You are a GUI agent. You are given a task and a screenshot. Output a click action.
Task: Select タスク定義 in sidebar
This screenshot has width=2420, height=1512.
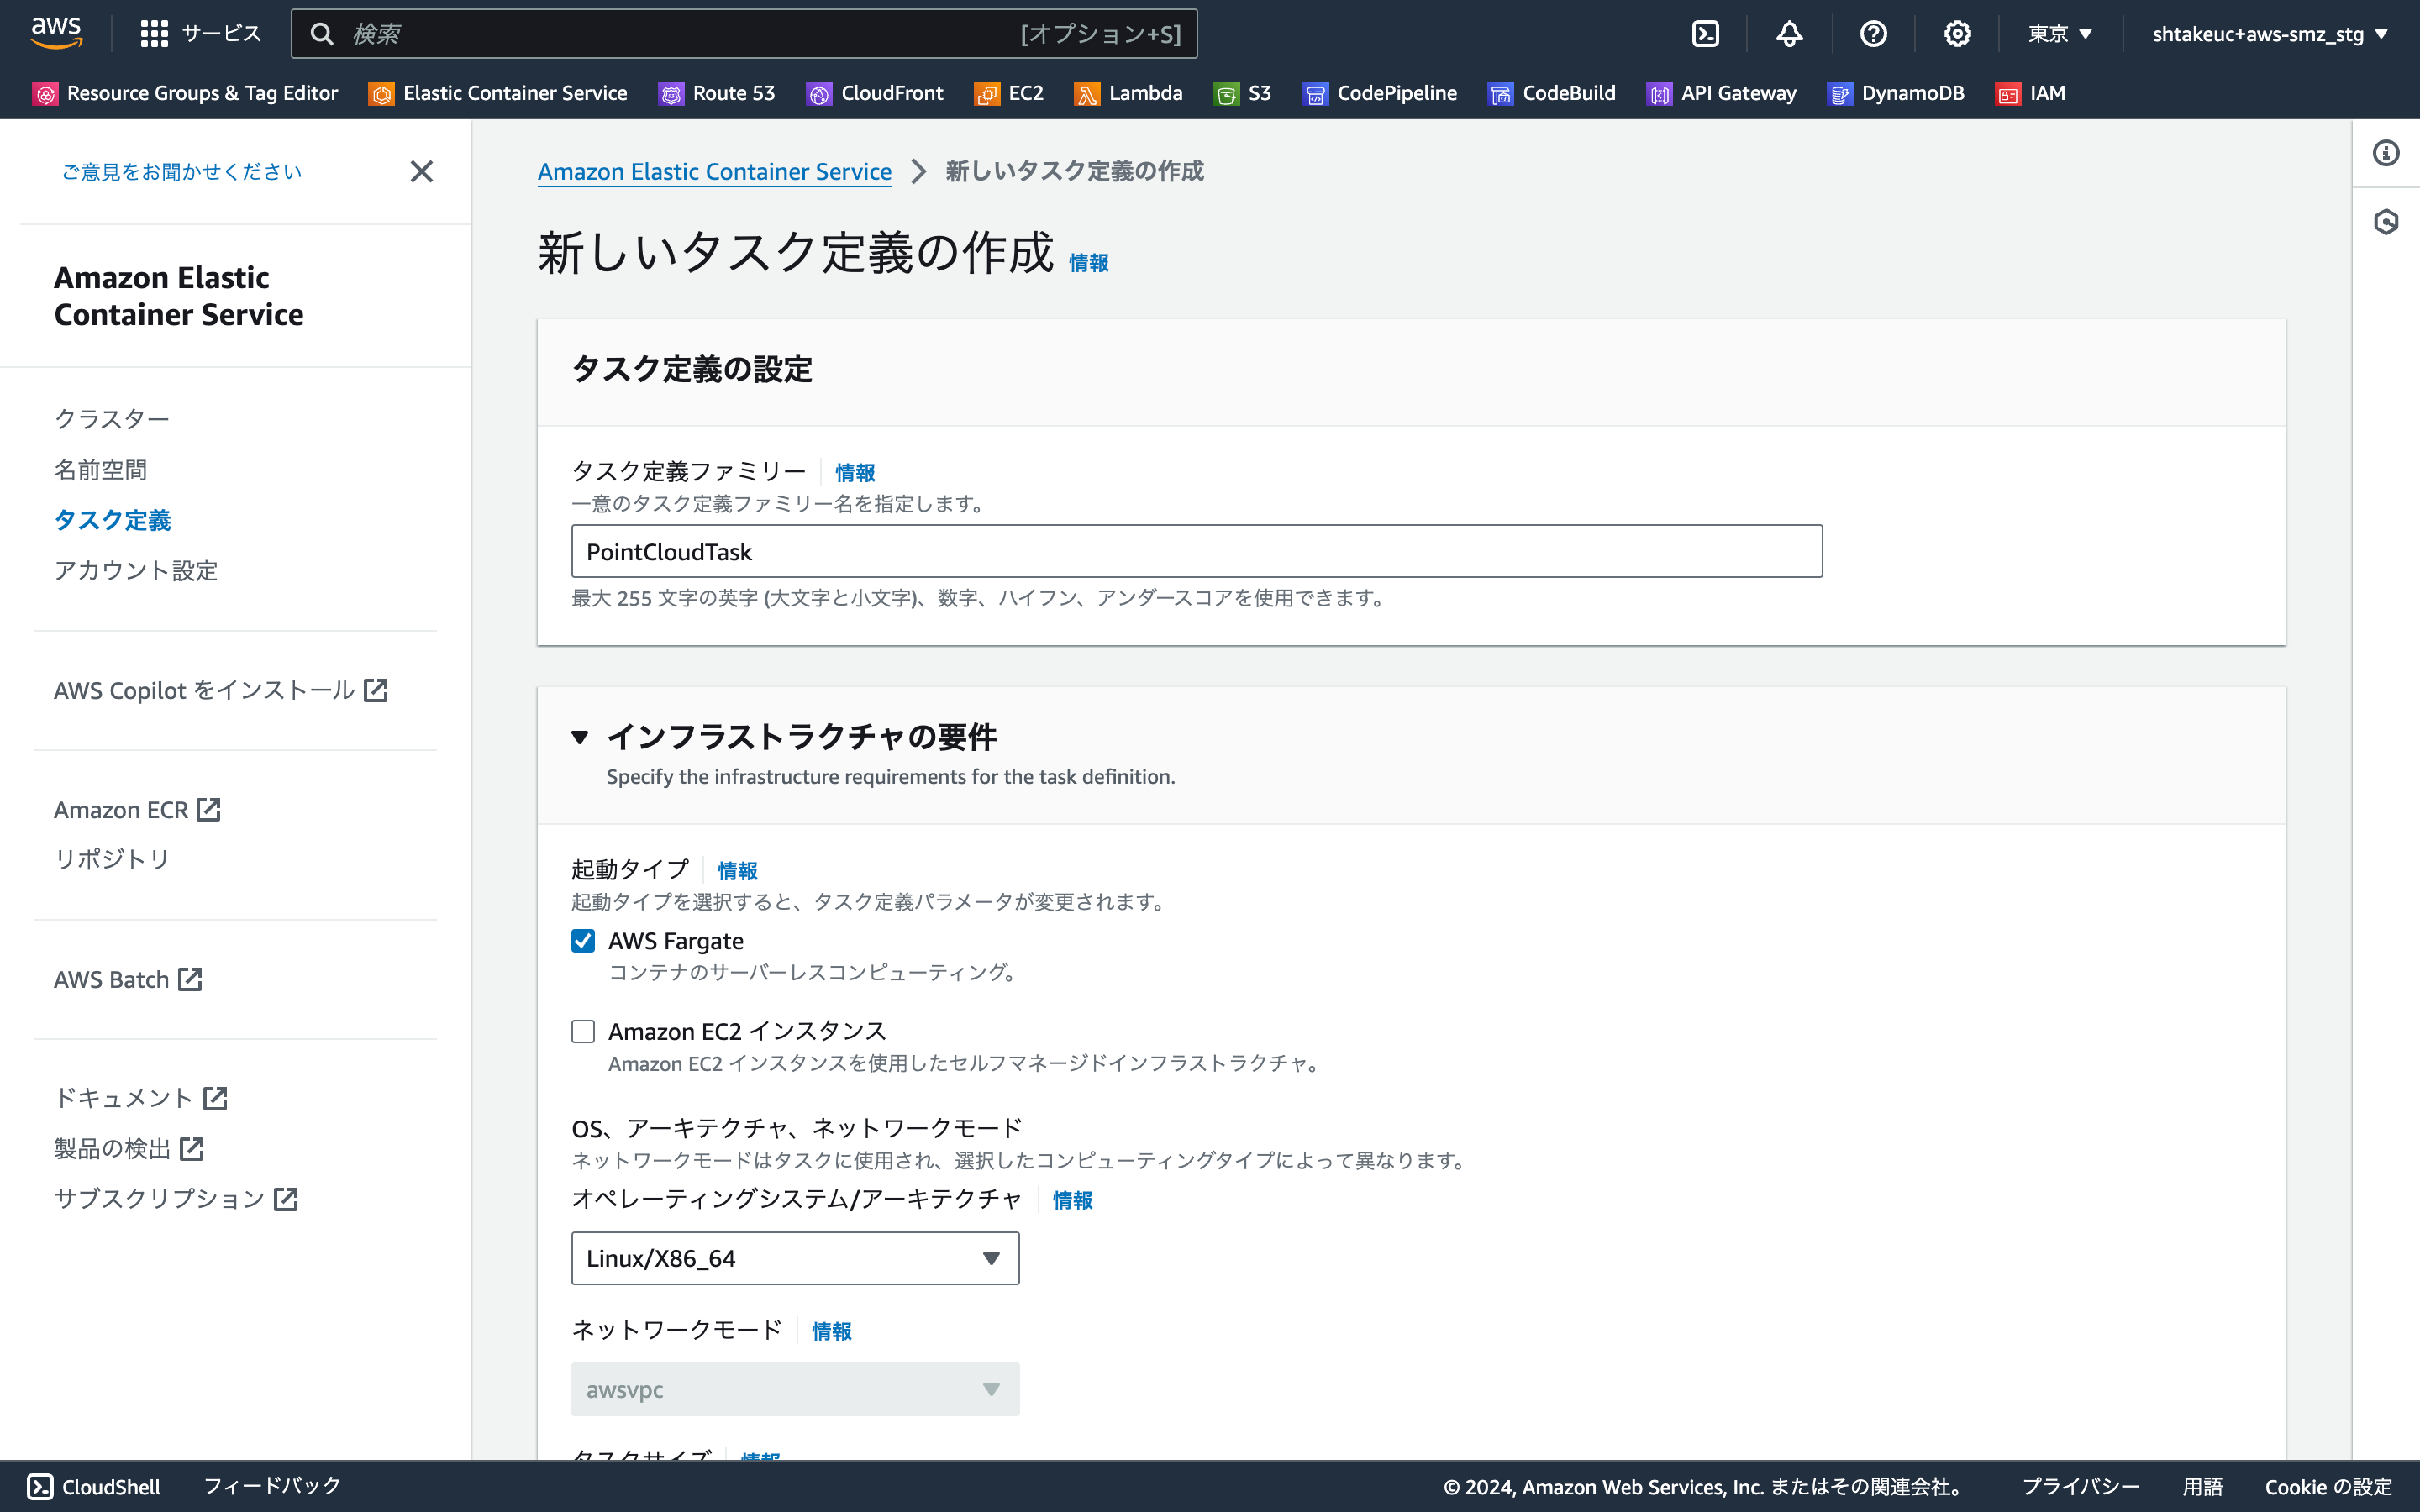pyautogui.click(x=112, y=520)
